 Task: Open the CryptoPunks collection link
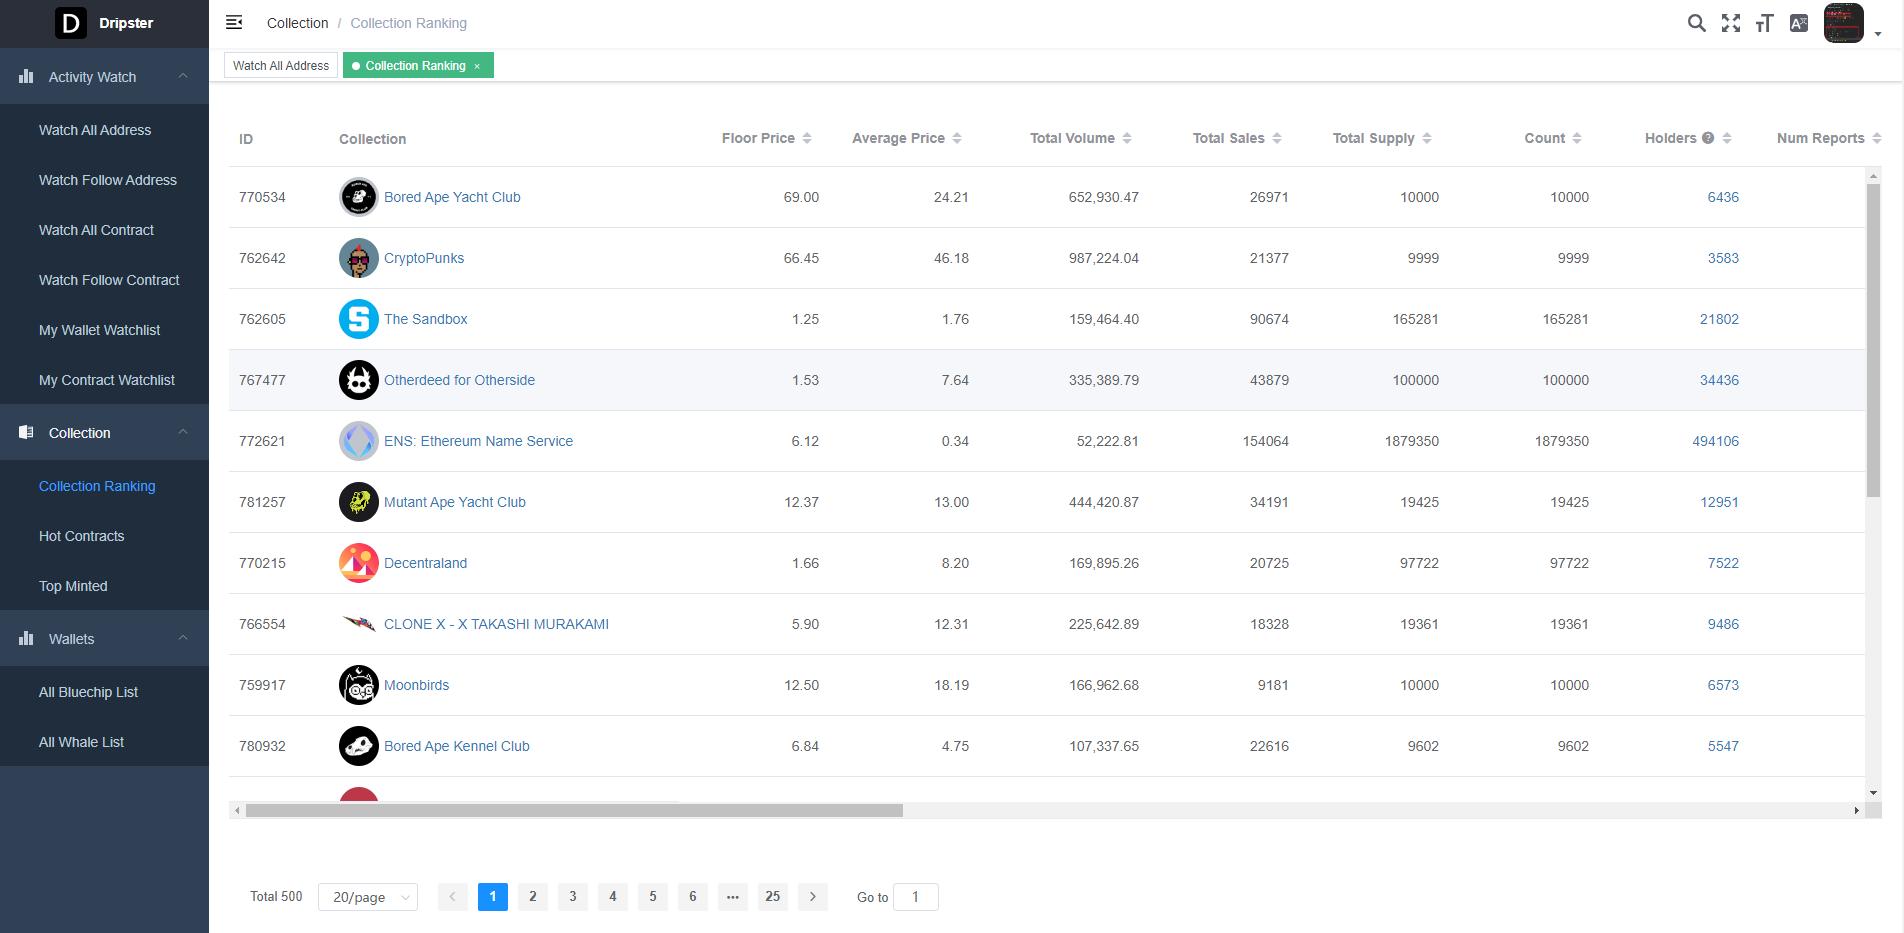coord(424,258)
